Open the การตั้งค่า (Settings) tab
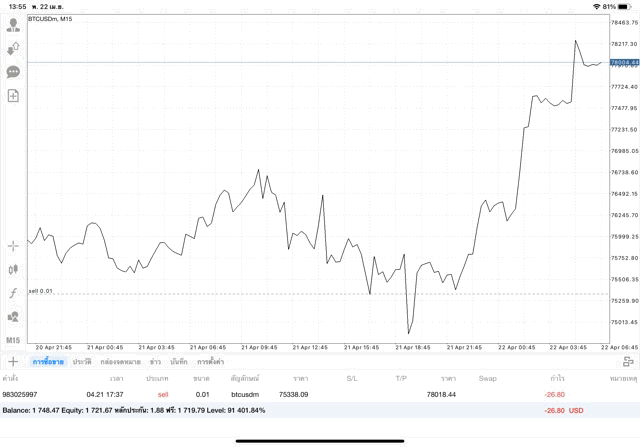This screenshot has width=640, height=447. pos(210,361)
